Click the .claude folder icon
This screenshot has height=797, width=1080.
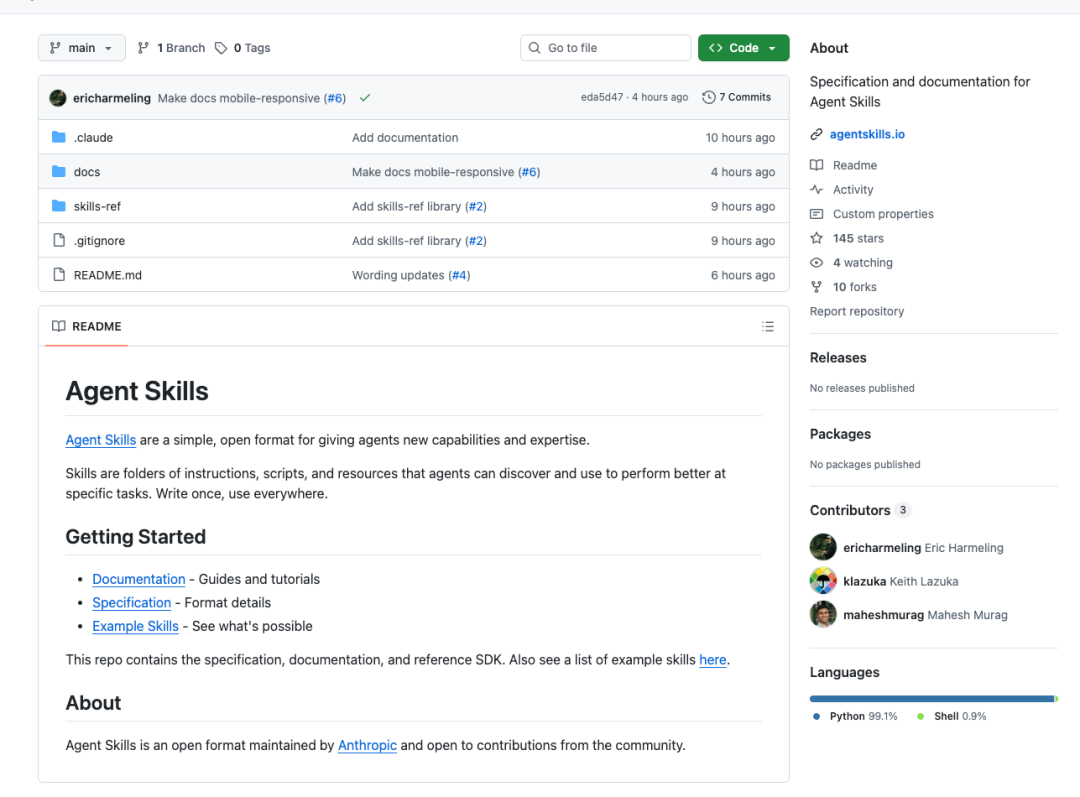pyautogui.click(x=58, y=138)
